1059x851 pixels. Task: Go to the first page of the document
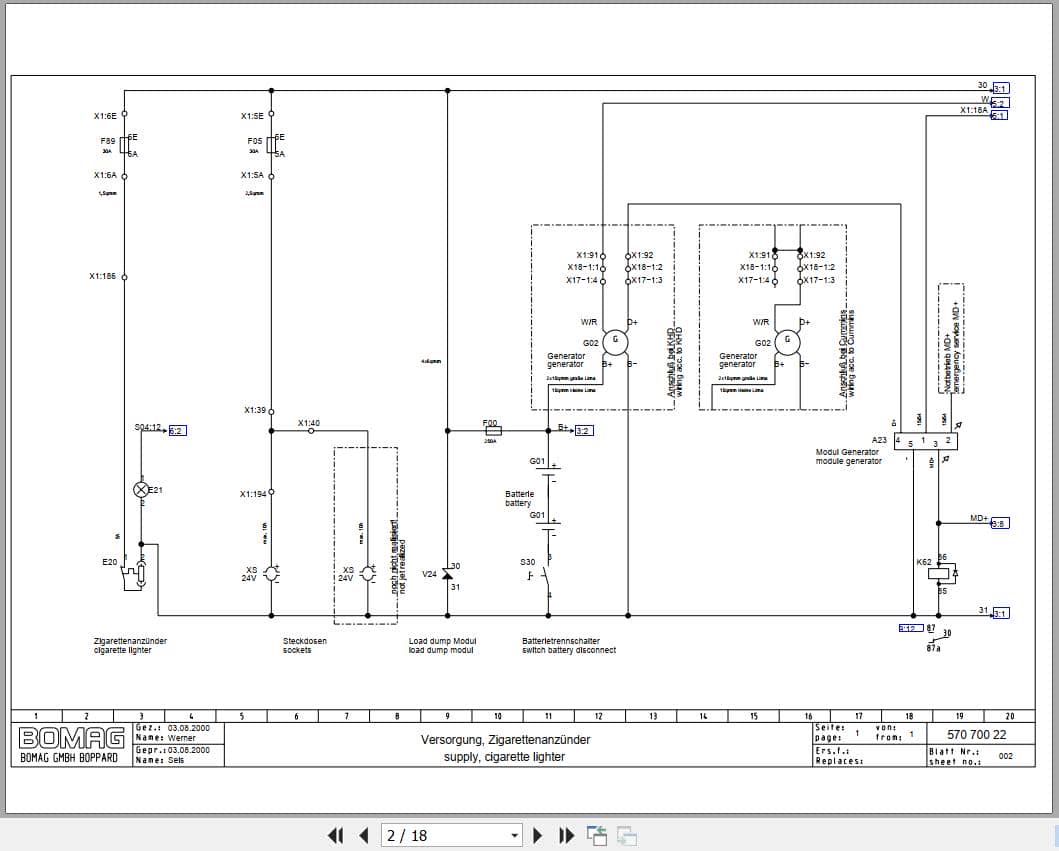click(x=336, y=835)
